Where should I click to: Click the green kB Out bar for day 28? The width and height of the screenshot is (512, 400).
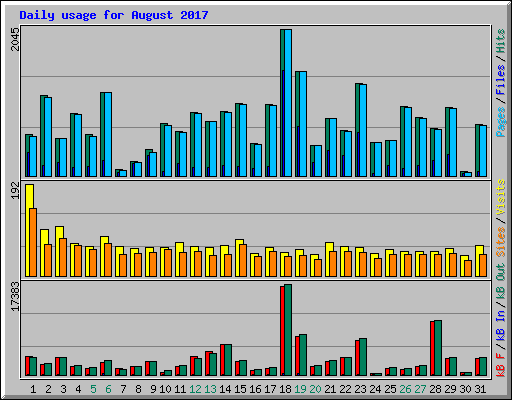pyautogui.click(x=438, y=348)
